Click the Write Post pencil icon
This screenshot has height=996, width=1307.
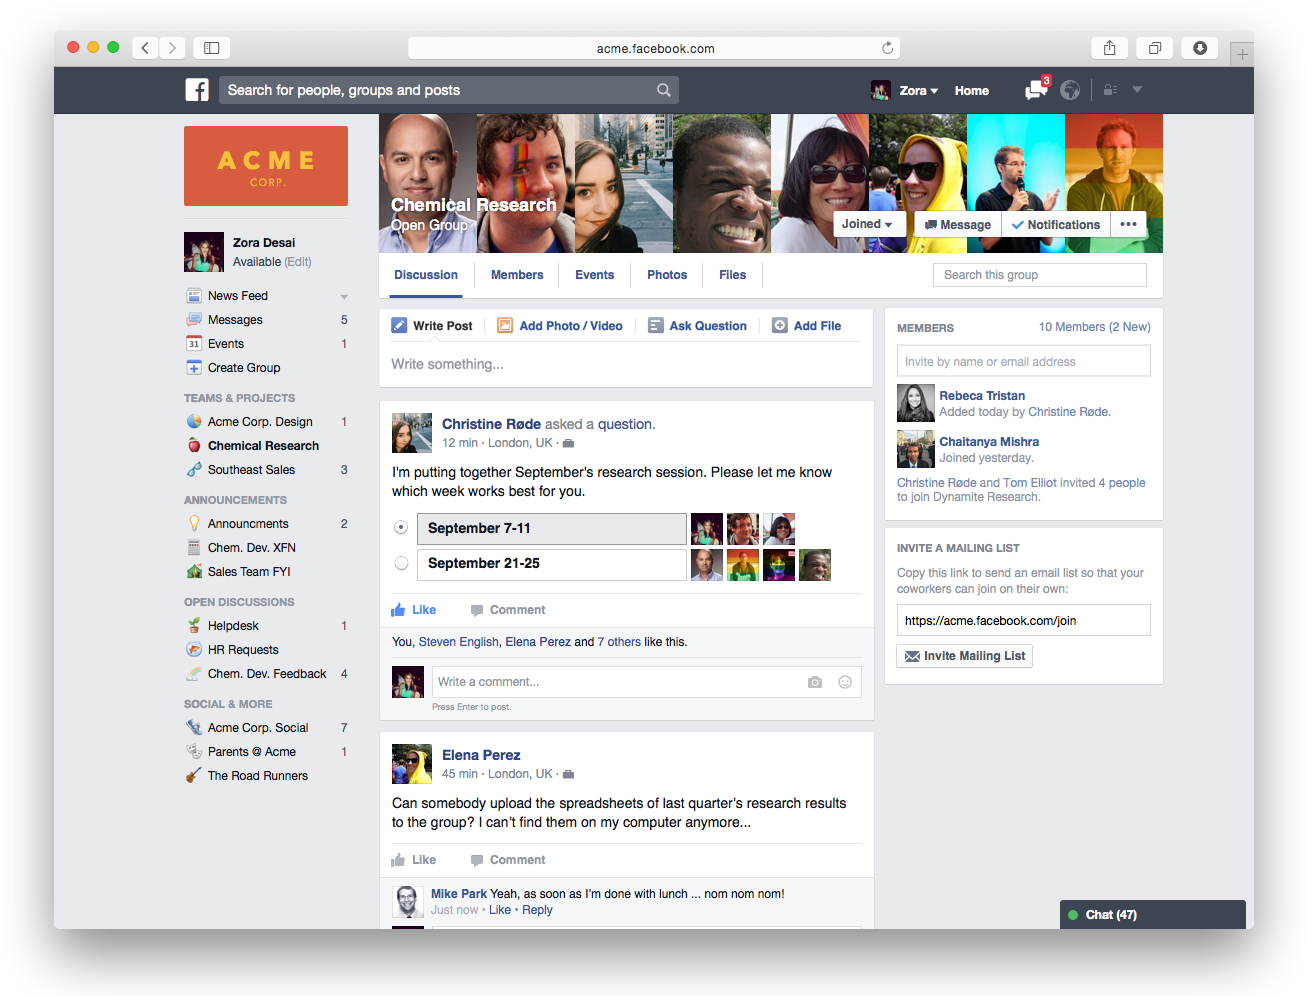(x=399, y=326)
